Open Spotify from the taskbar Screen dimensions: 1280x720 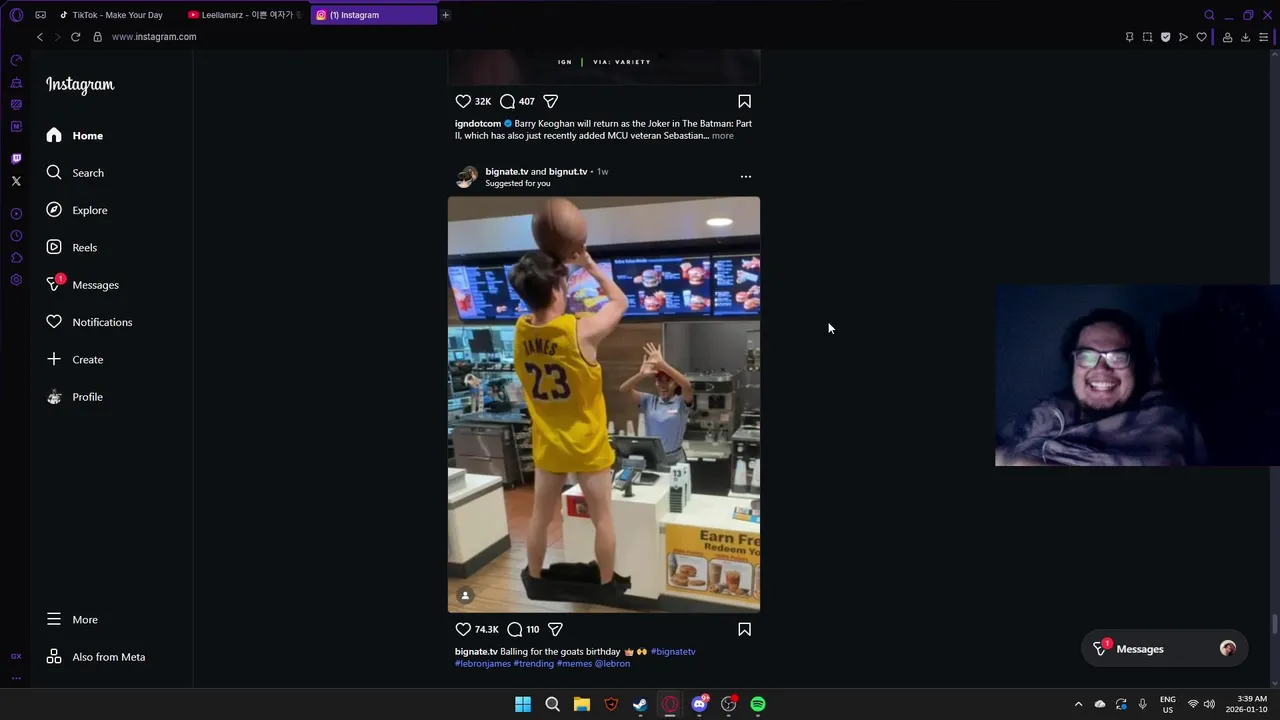click(x=758, y=704)
